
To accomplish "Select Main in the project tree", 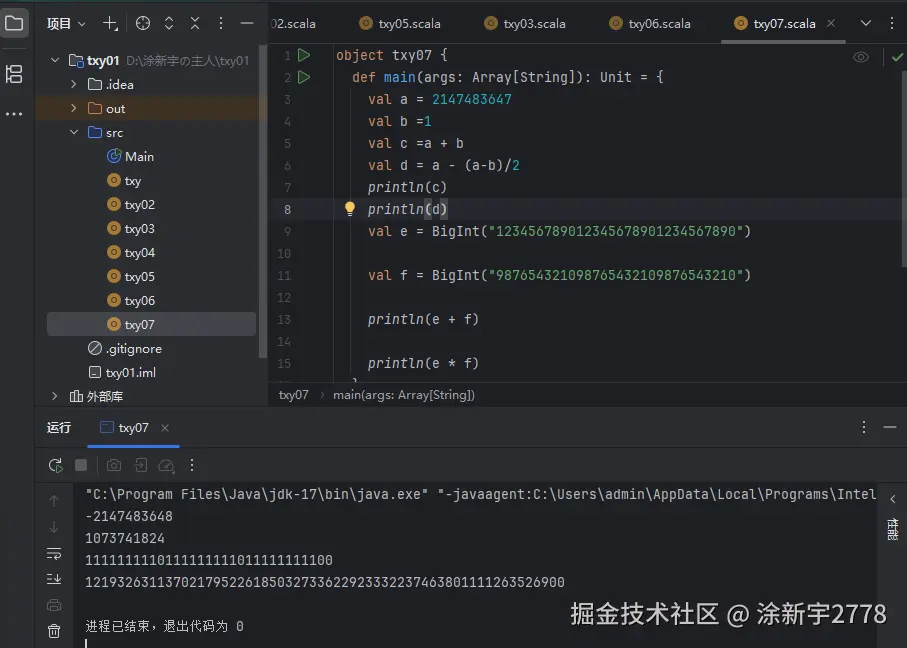I will 130,157.
